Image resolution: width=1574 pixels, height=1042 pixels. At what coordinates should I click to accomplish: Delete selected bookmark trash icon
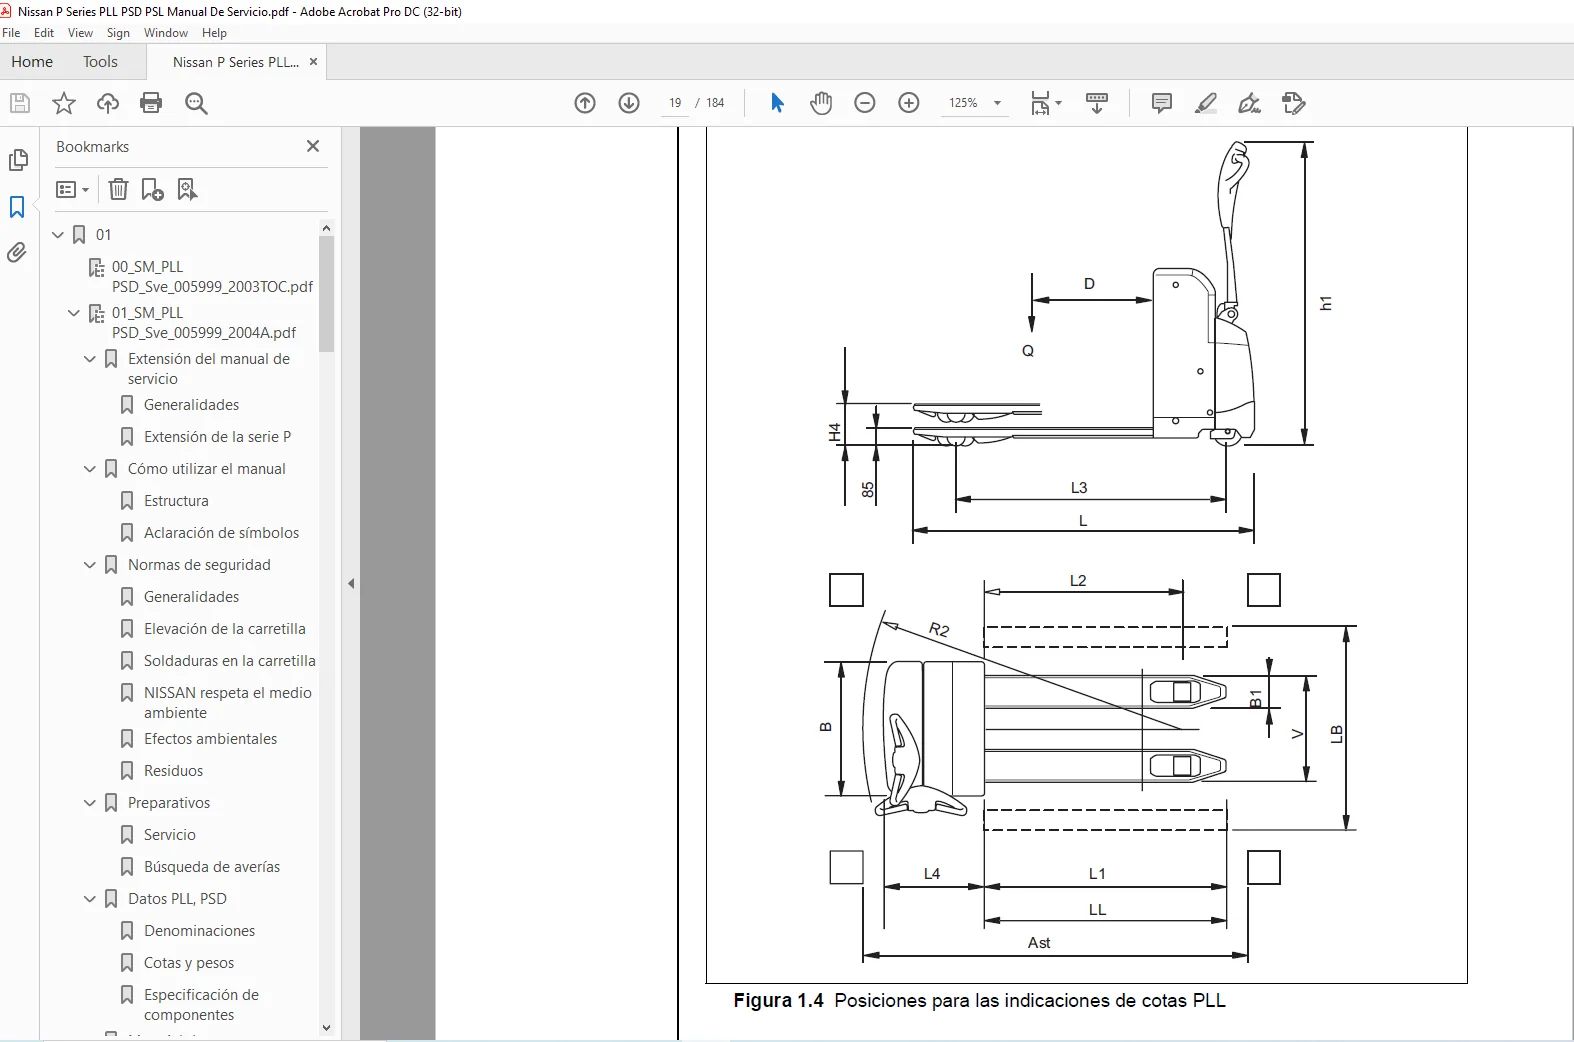point(118,189)
